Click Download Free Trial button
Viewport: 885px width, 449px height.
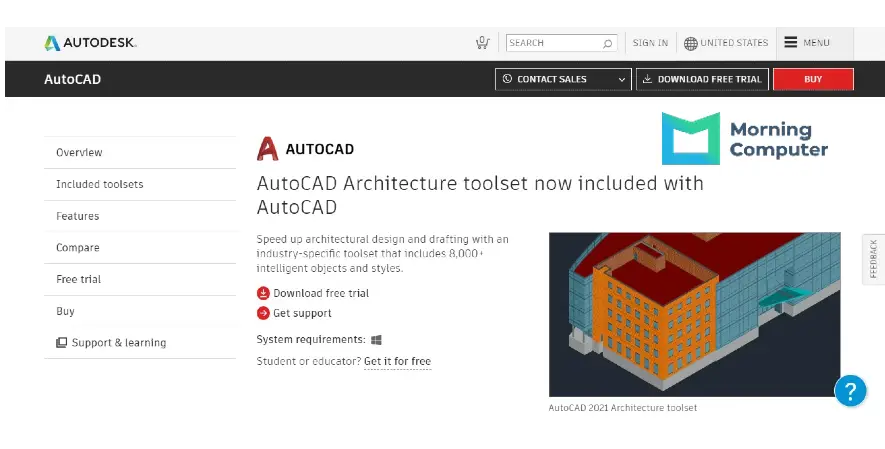click(x=702, y=80)
